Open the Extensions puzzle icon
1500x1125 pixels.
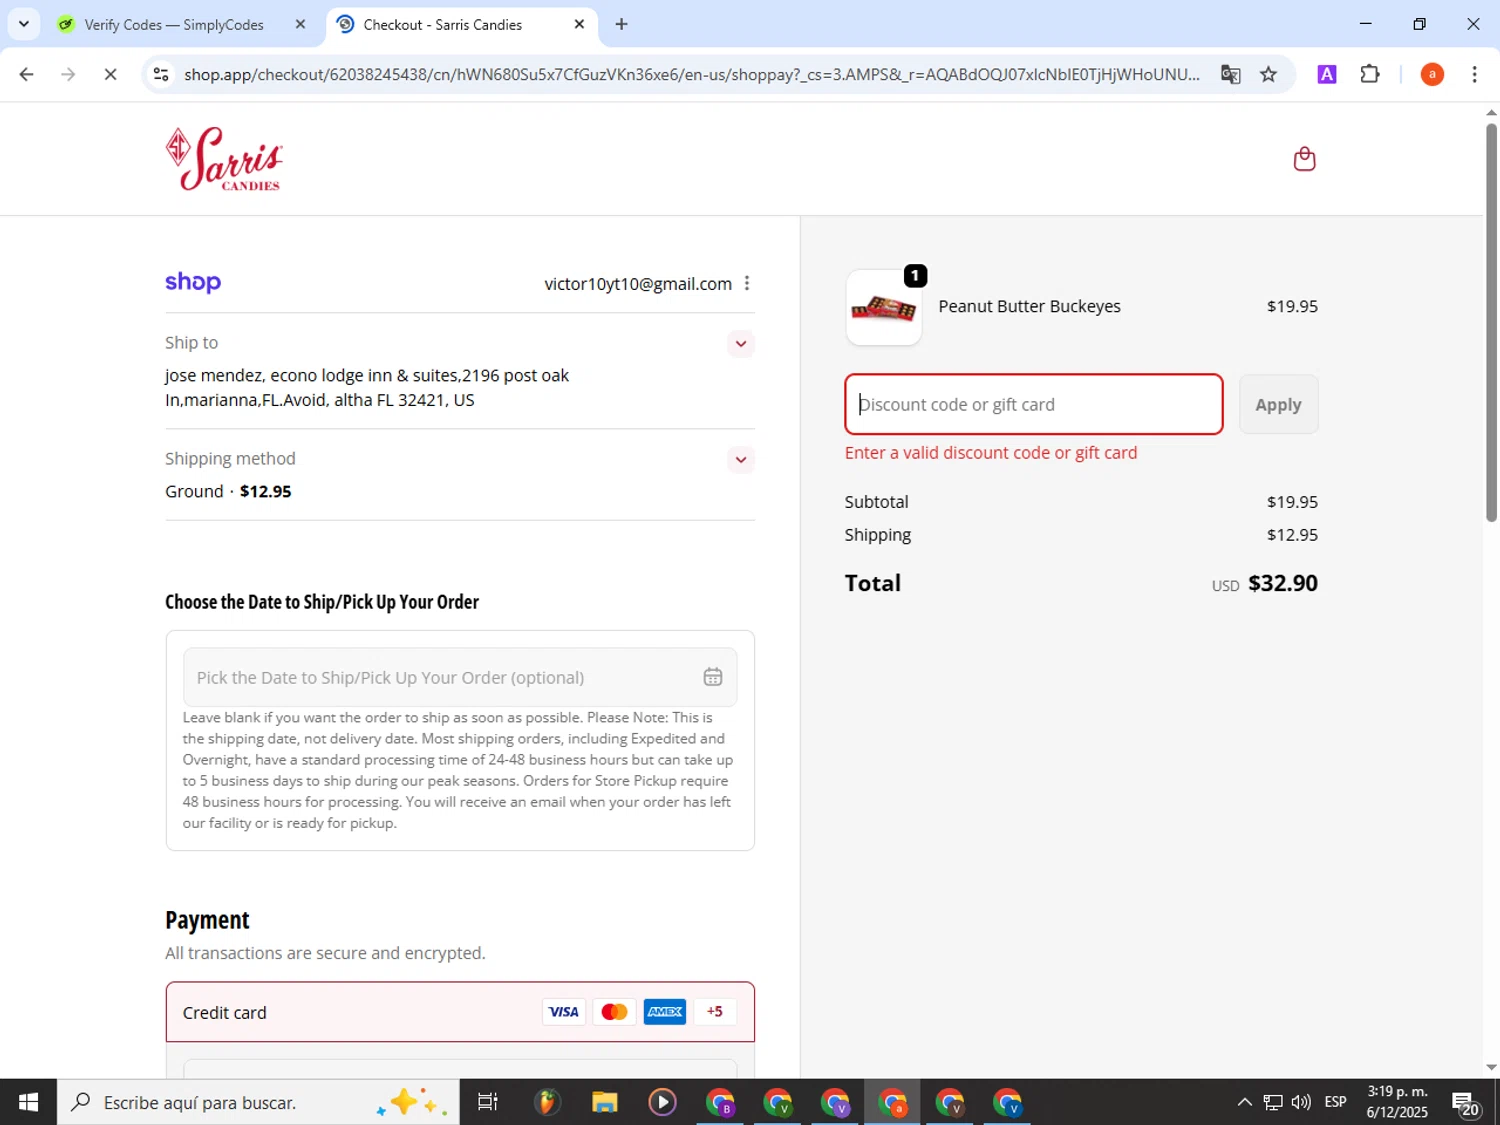tap(1370, 74)
